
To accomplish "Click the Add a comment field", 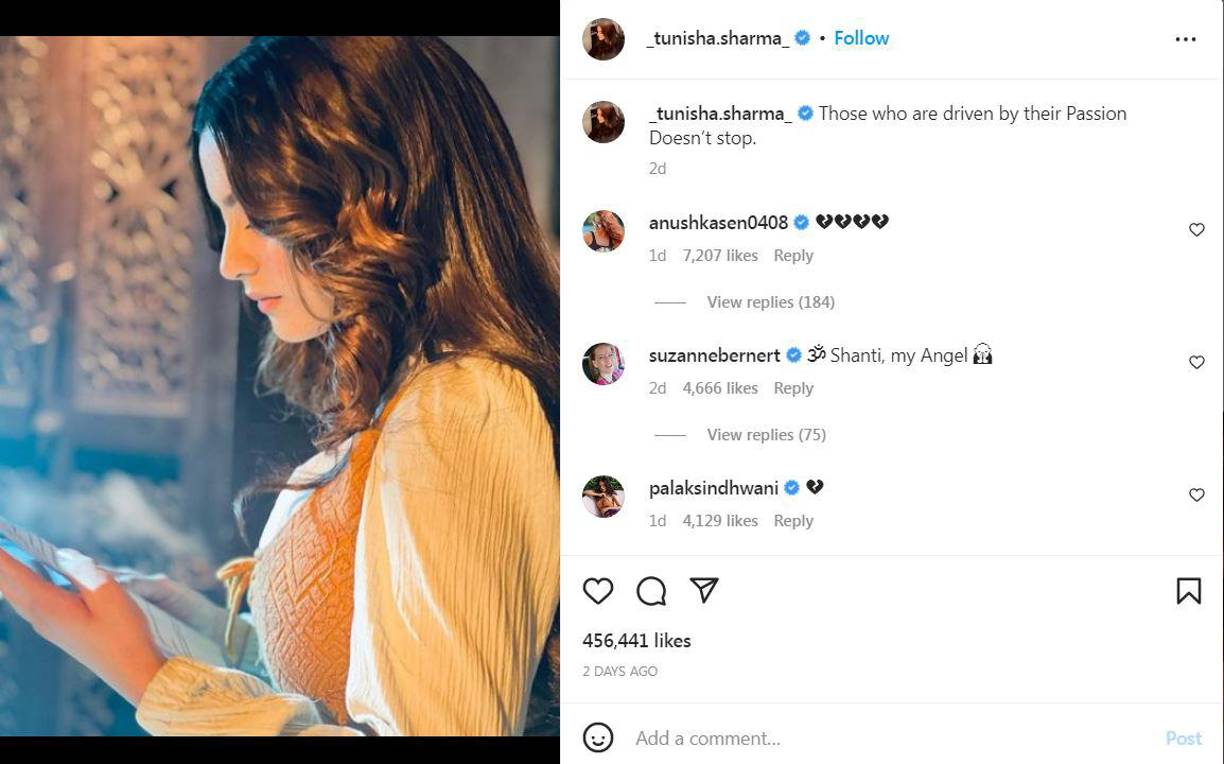I will coord(707,738).
